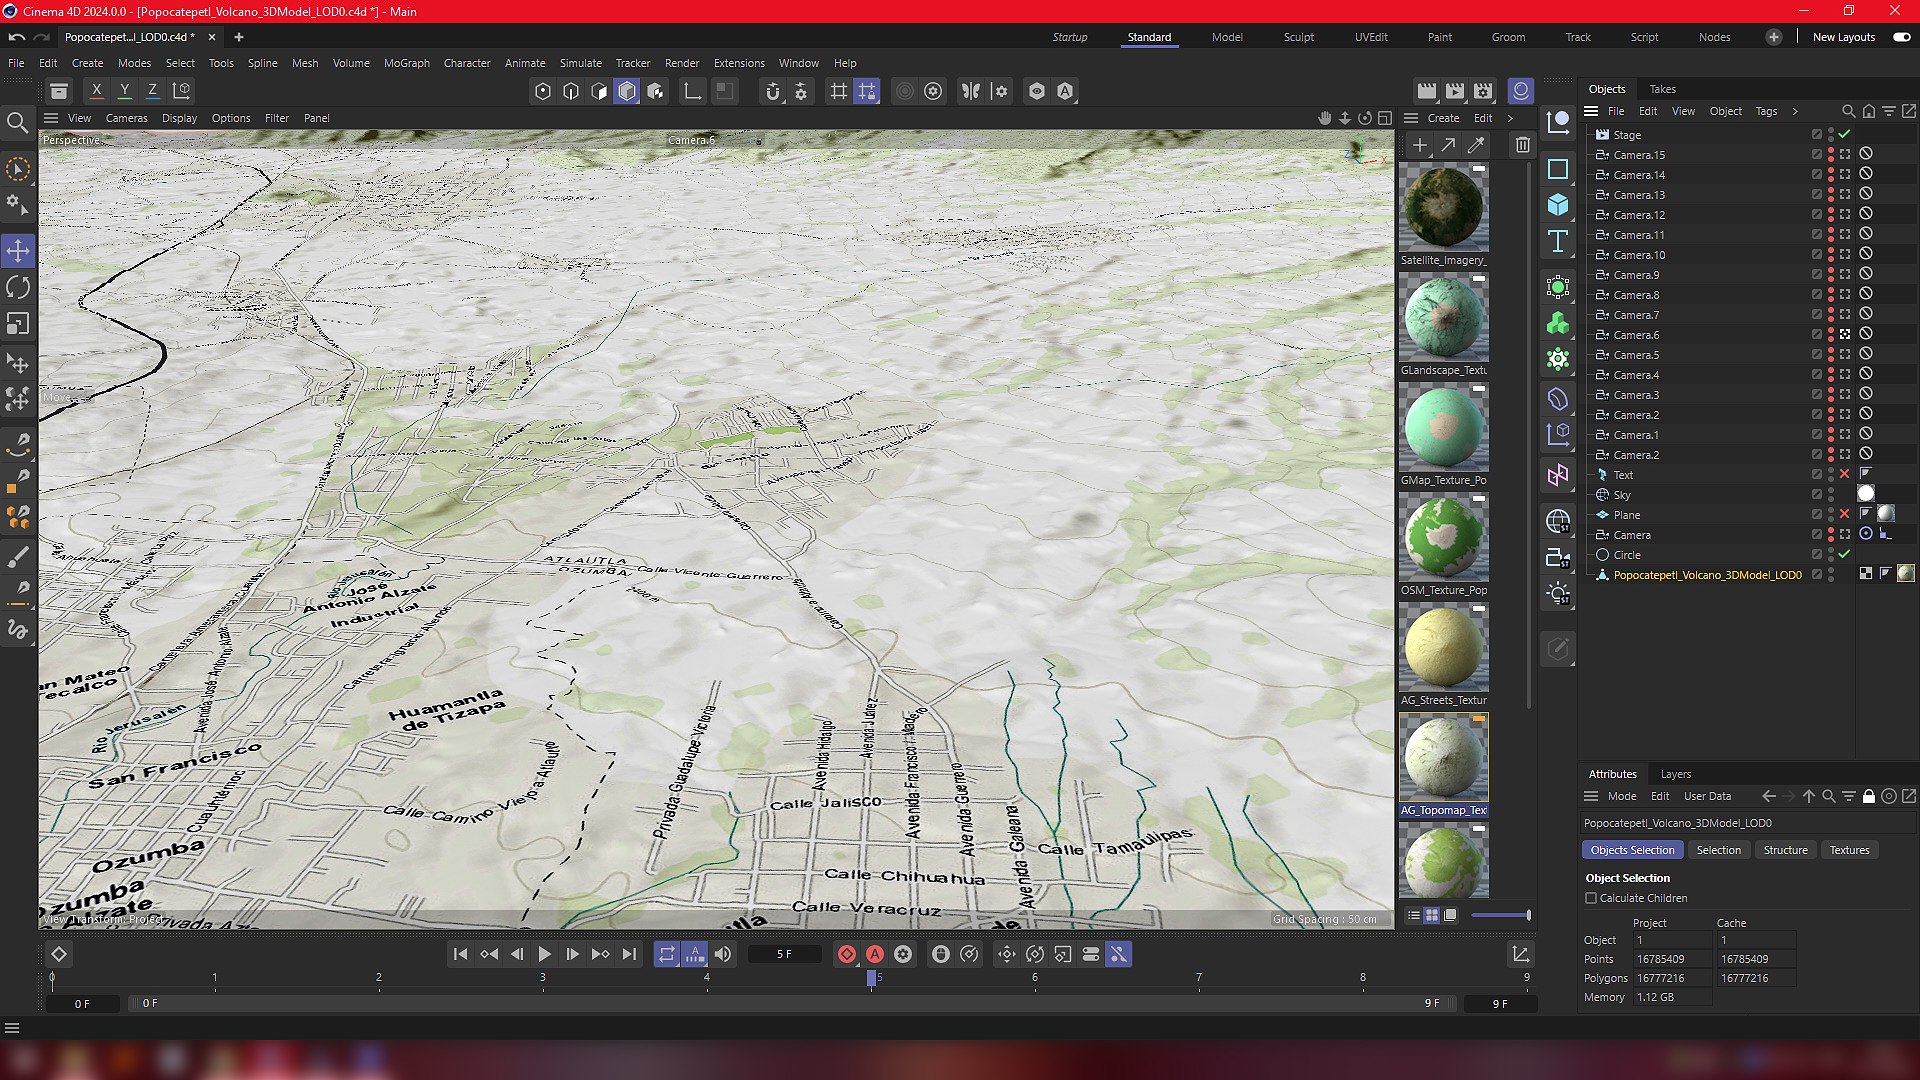Open the search magnifier in left toolbar
This screenshot has height=1080, width=1920.
coord(17,123)
